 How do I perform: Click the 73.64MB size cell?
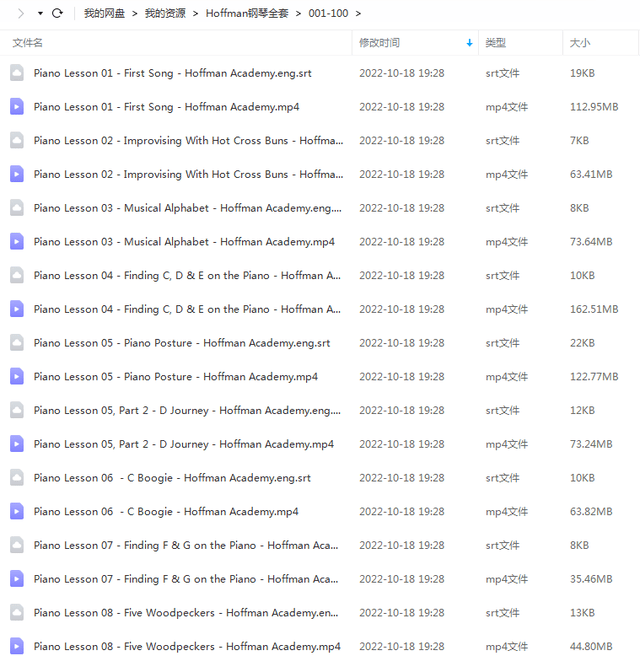(x=591, y=242)
